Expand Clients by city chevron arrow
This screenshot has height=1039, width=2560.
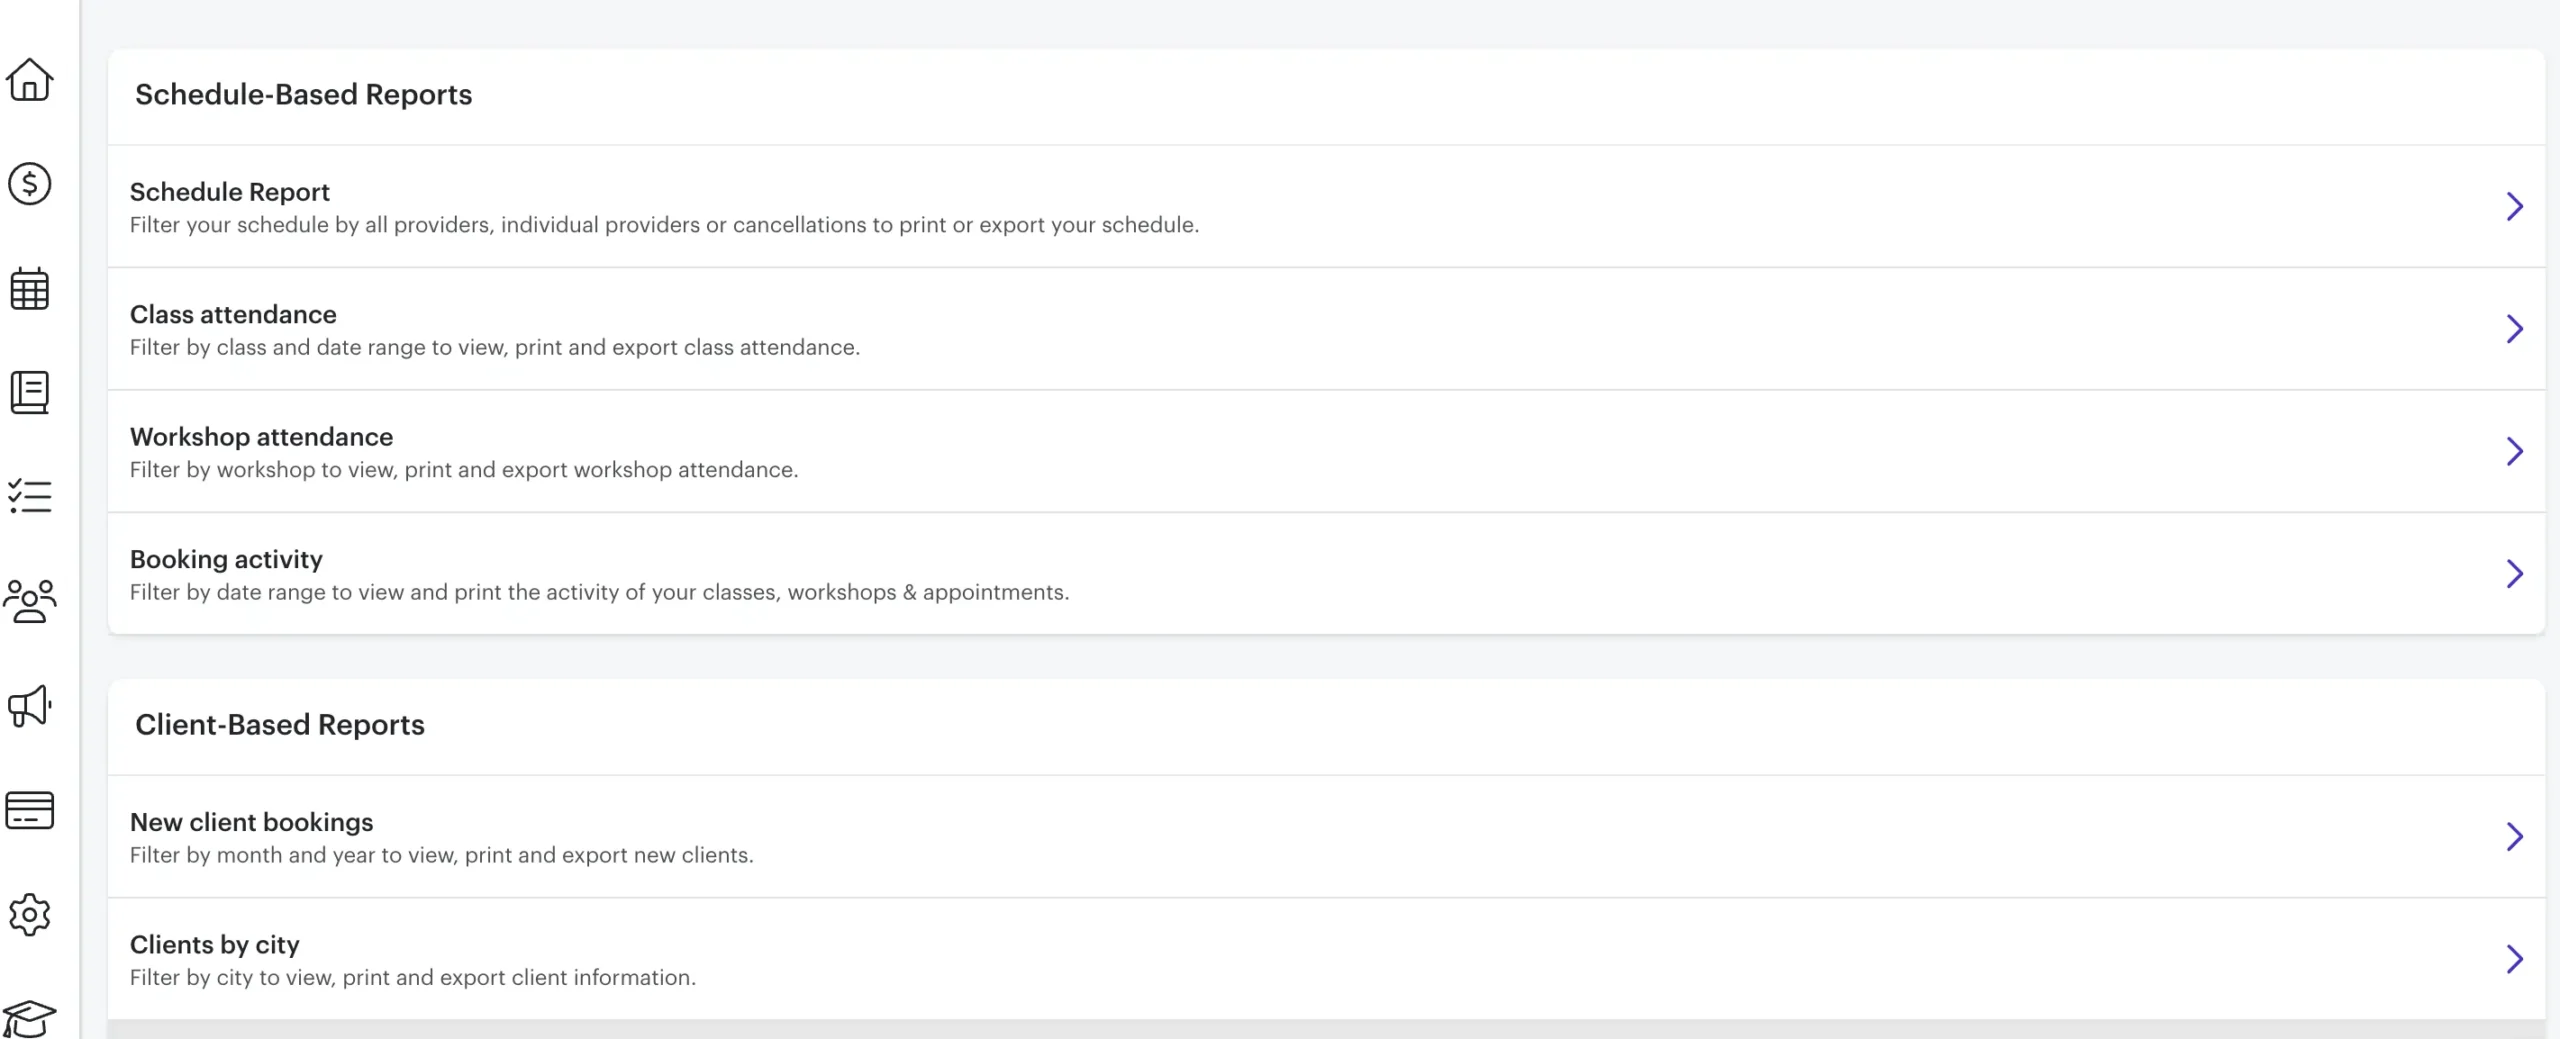2515,959
